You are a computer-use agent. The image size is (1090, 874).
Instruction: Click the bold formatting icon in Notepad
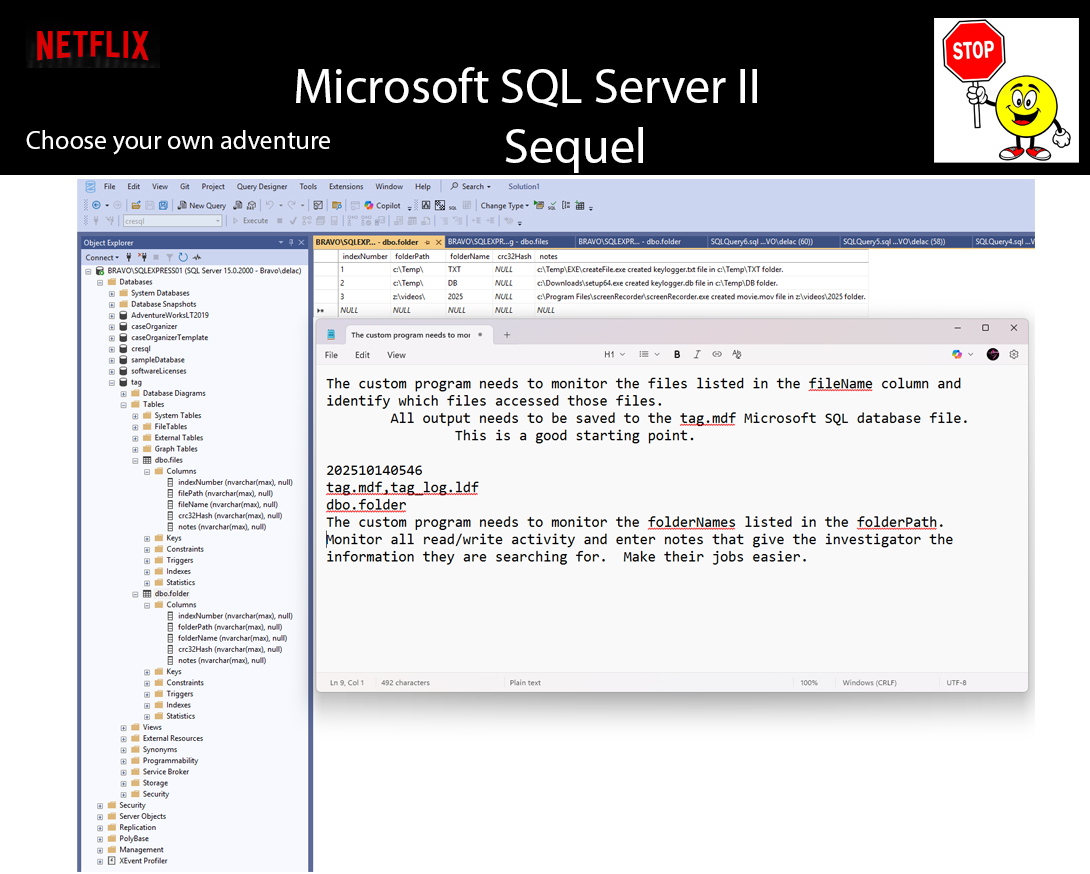[677, 354]
